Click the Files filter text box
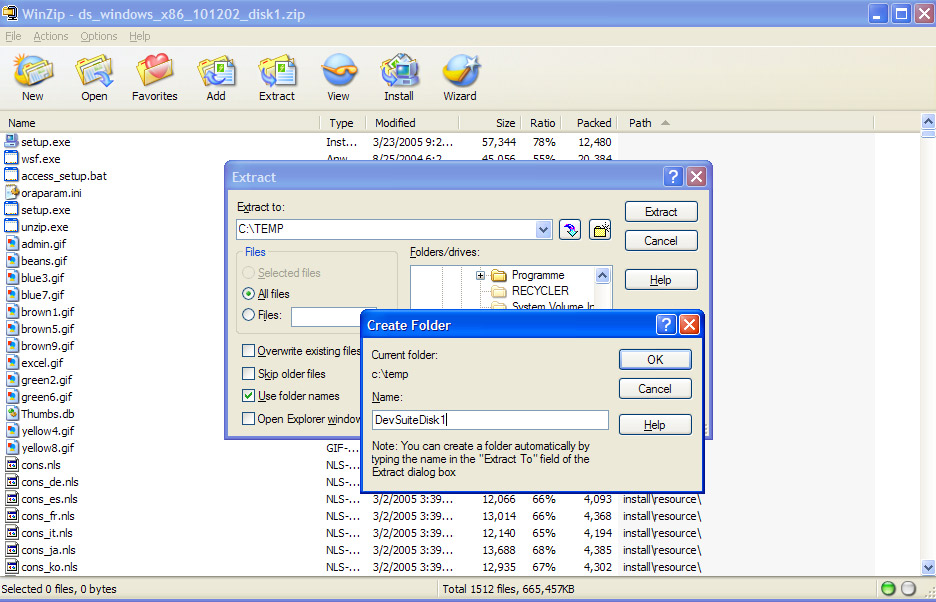Viewport: 936px width, 602px height. [x=325, y=317]
